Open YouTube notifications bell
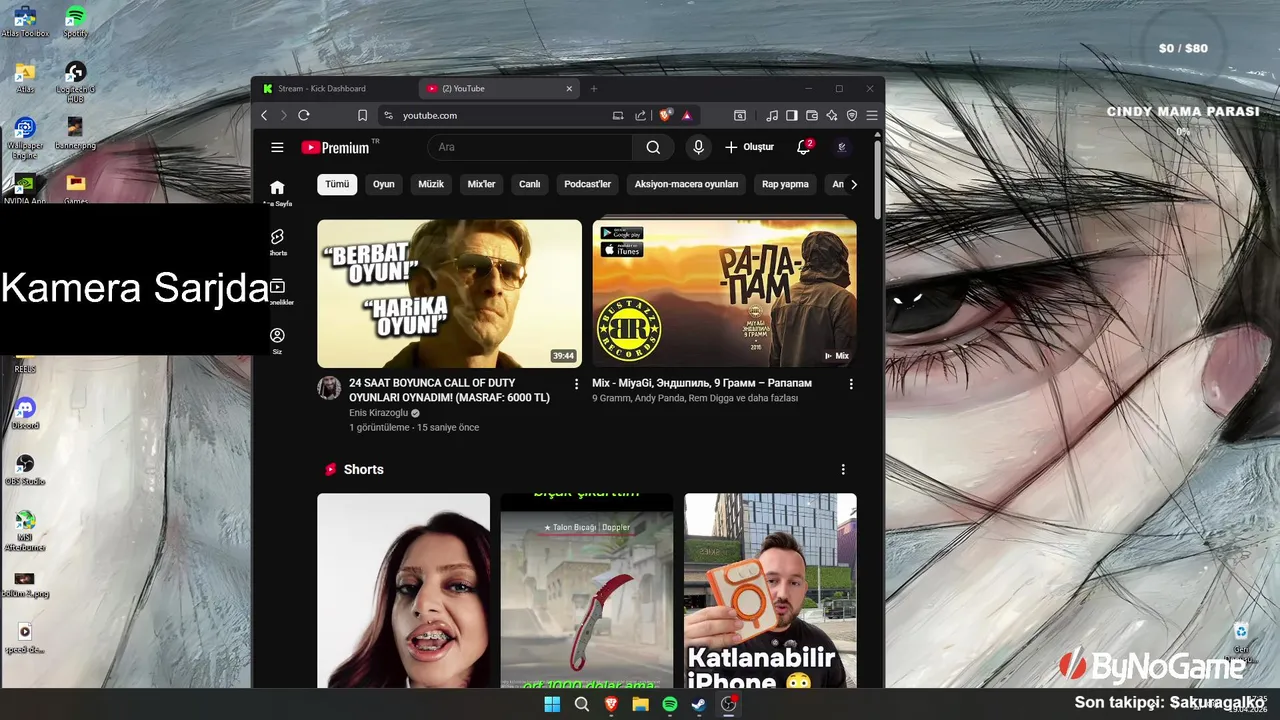The image size is (1280, 720). pyautogui.click(x=803, y=147)
